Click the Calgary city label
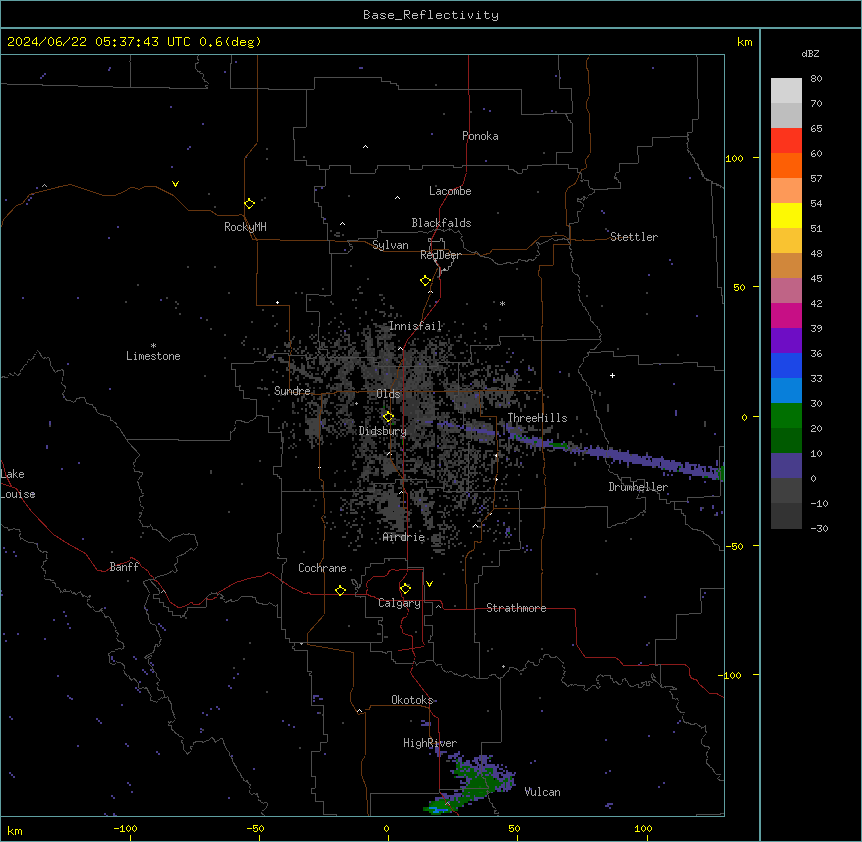Image resolution: width=862 pixels, height=842 pixels. (x=399, y=603)
